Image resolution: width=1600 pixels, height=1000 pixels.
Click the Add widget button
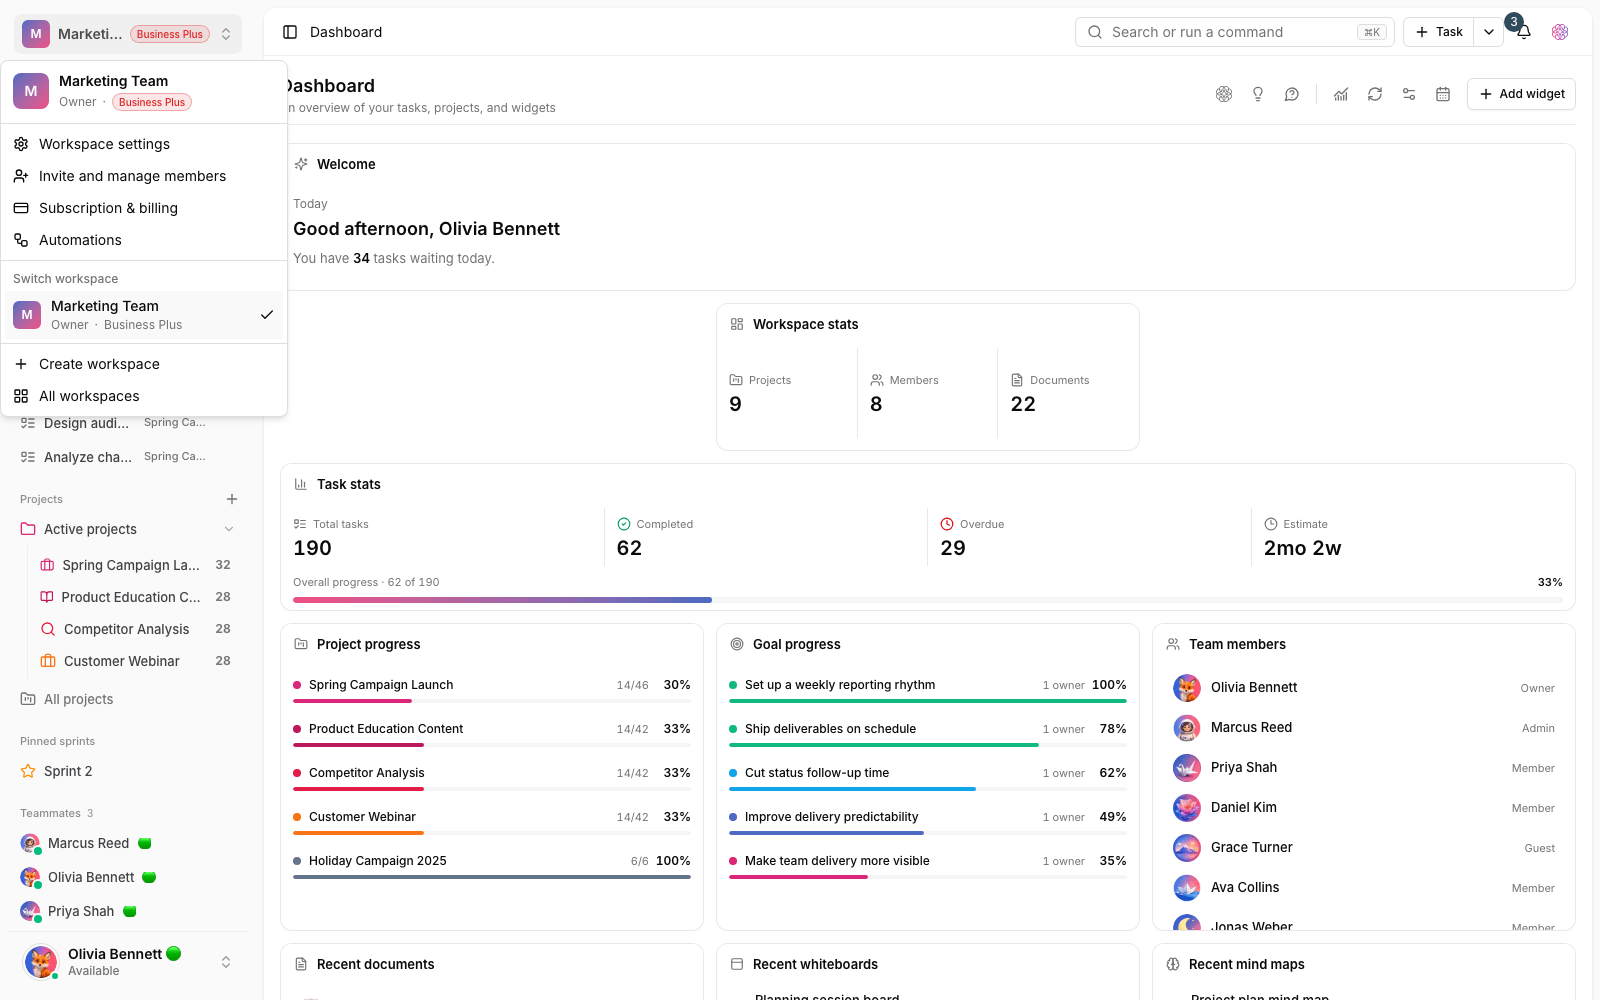click(x=1521, y=94)
